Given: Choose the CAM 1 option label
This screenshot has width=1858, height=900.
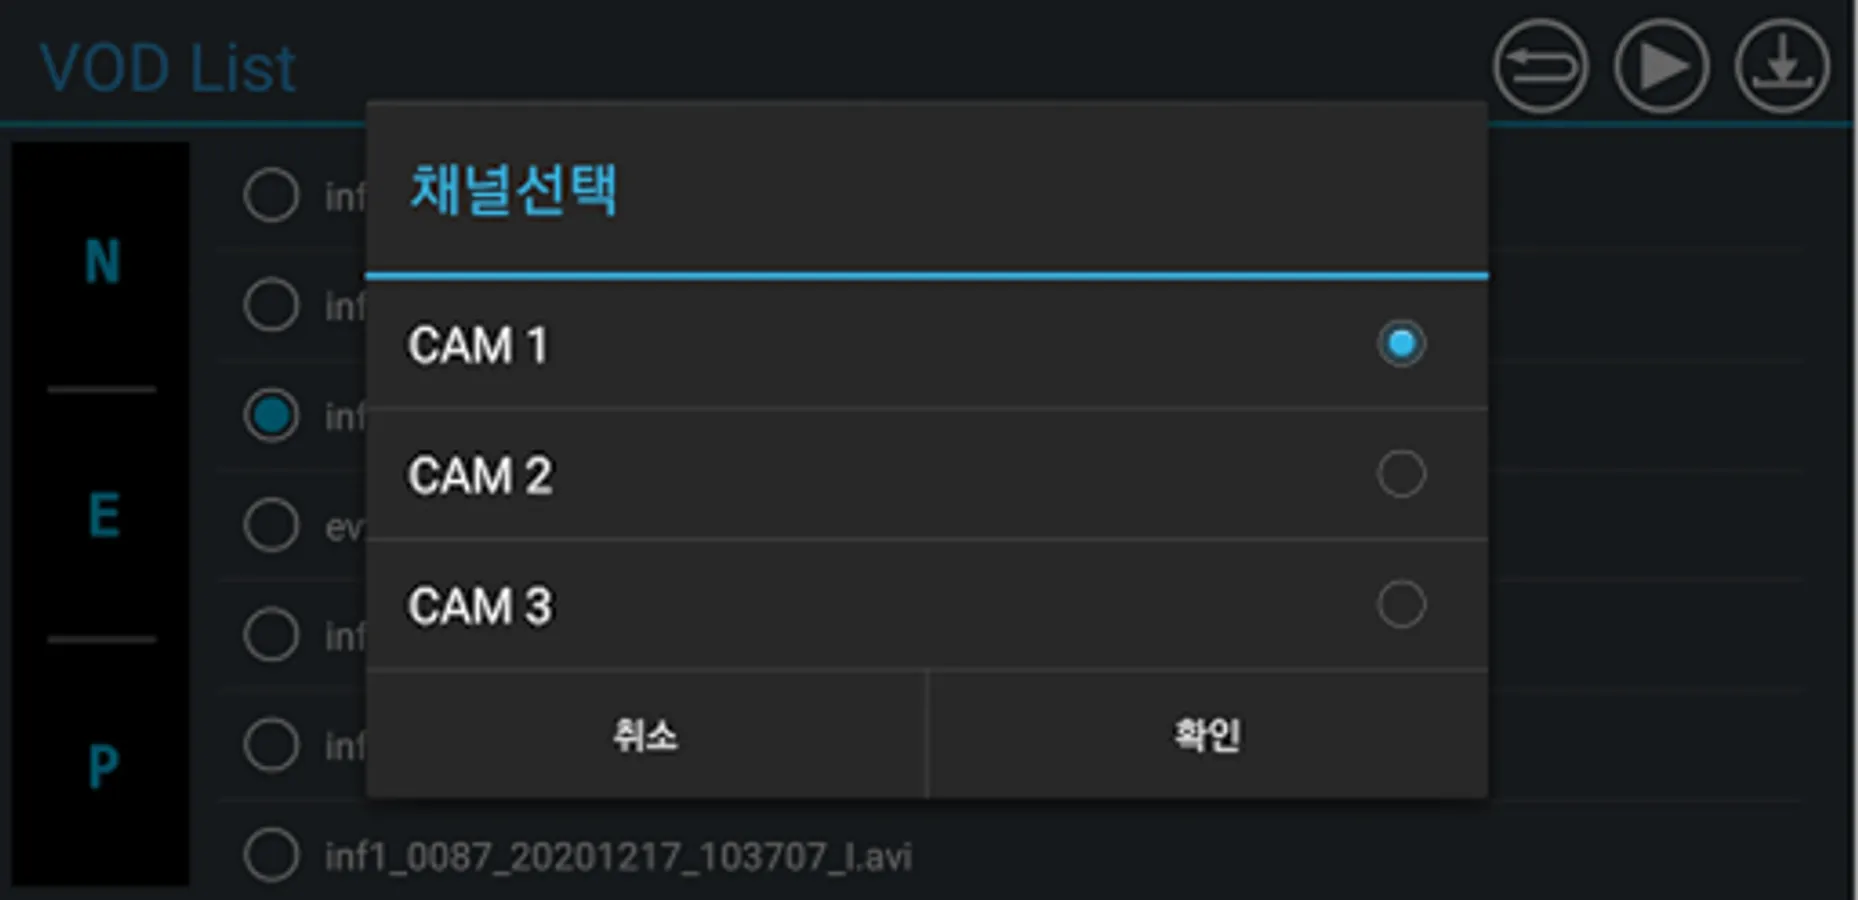Looking at the screenshot, I should coord(478,345).
